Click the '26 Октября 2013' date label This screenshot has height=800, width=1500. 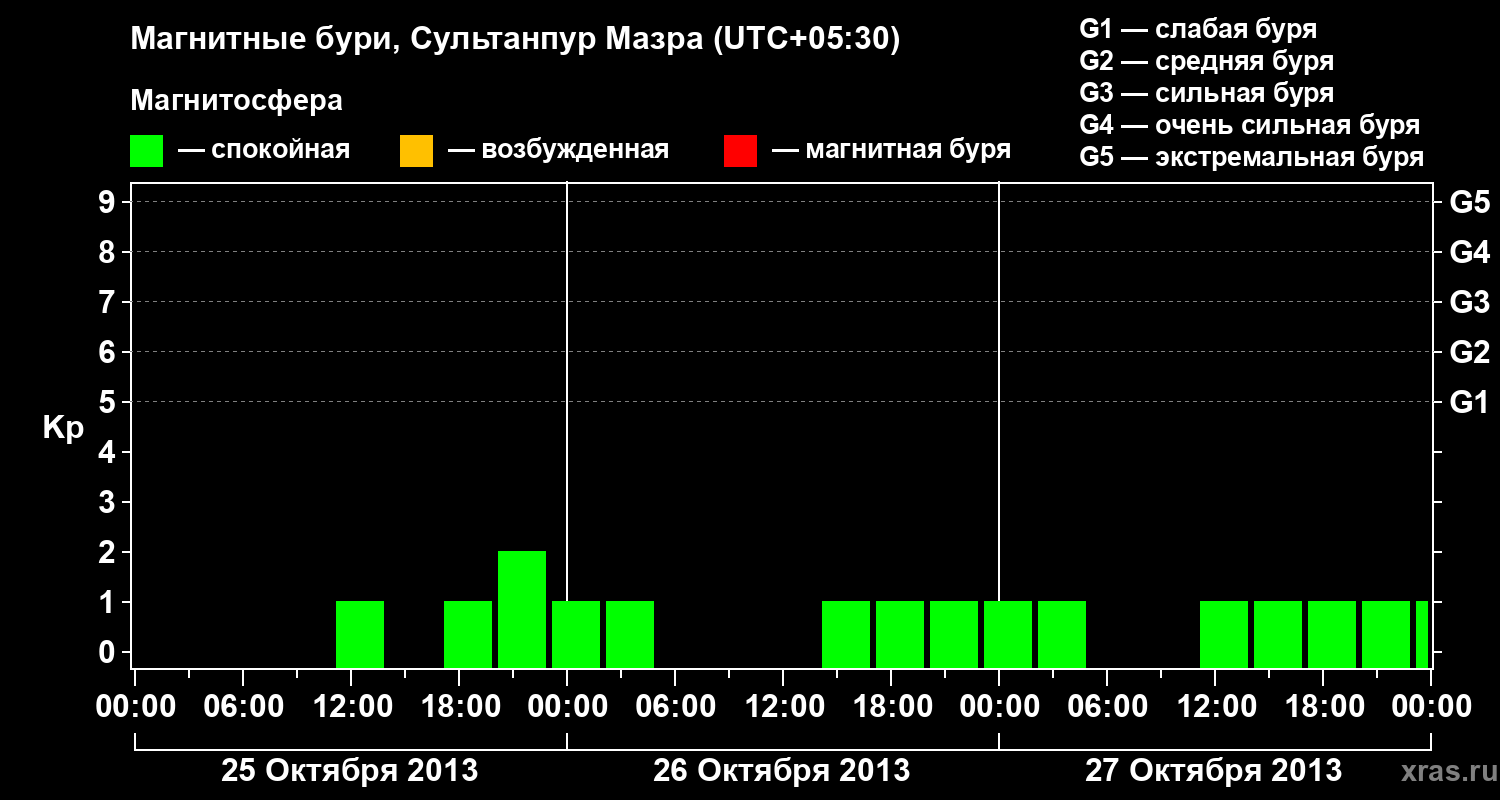click(x=781, y=771)
